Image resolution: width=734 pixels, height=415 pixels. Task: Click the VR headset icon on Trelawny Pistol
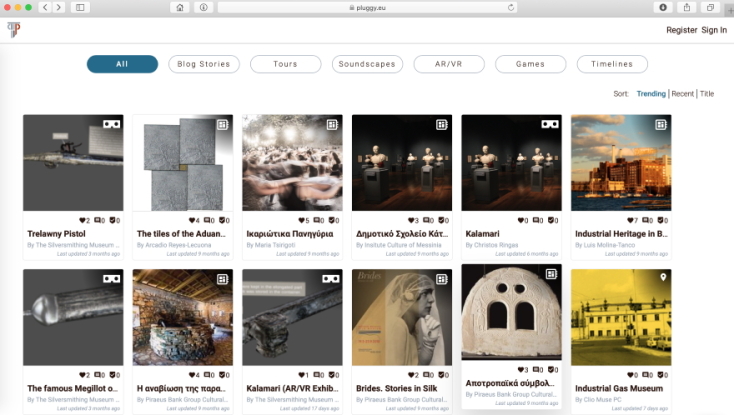click(111, 125)
